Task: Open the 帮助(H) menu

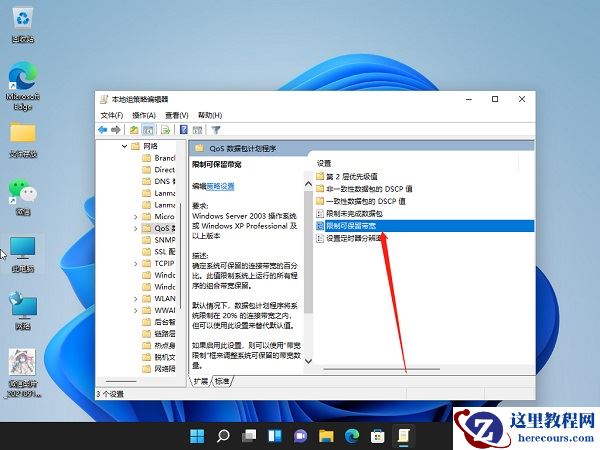Action: (x=210, y=115)
